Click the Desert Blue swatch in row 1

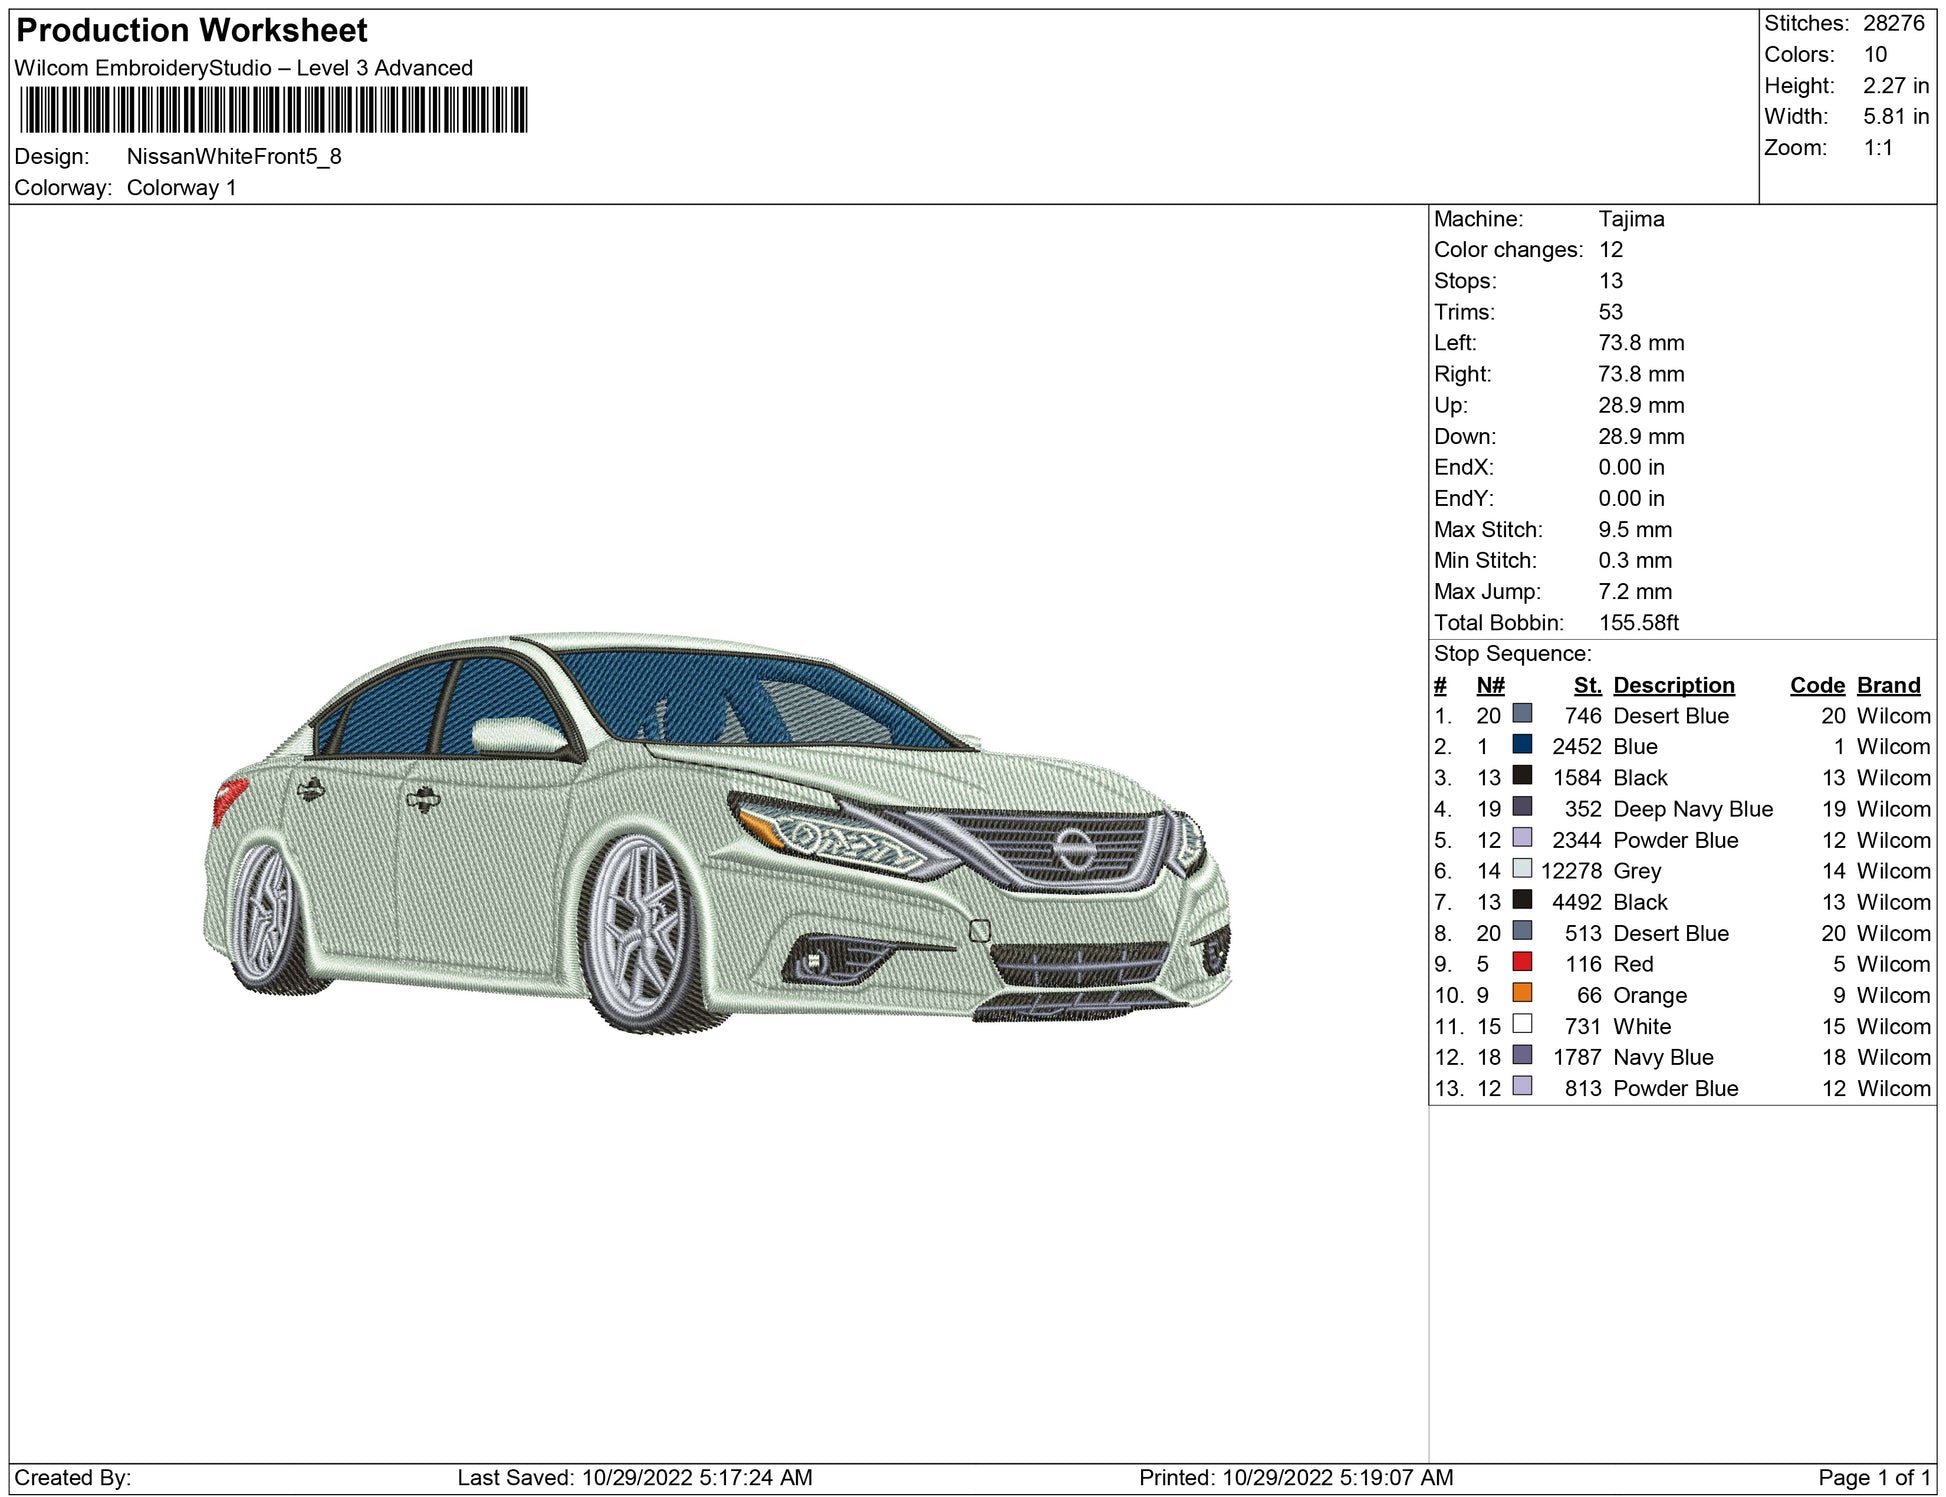(1522, 714)
